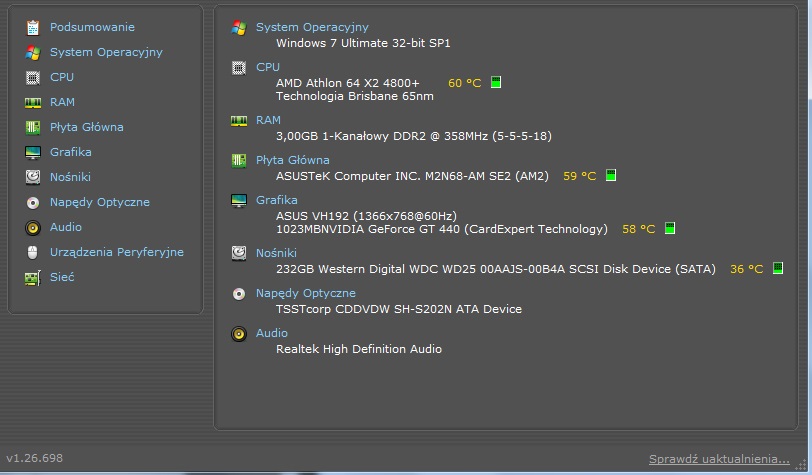Open Grafika section in the sidebar
The image size is (812, 475).
click(70, 152)
